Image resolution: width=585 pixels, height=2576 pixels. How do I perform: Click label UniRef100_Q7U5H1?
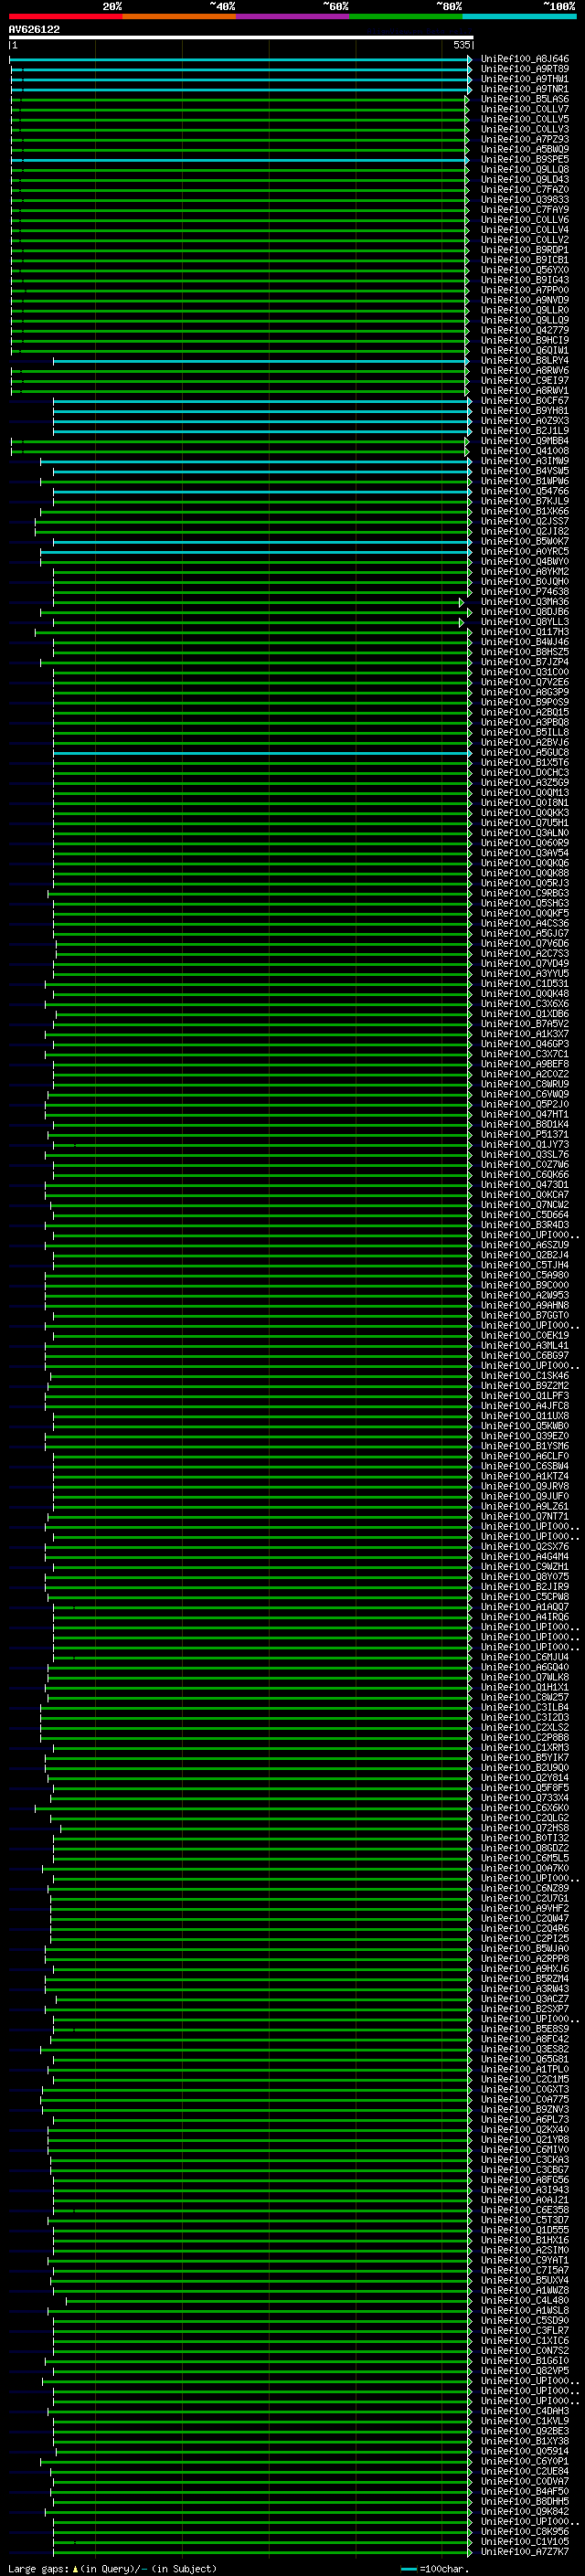525,823
